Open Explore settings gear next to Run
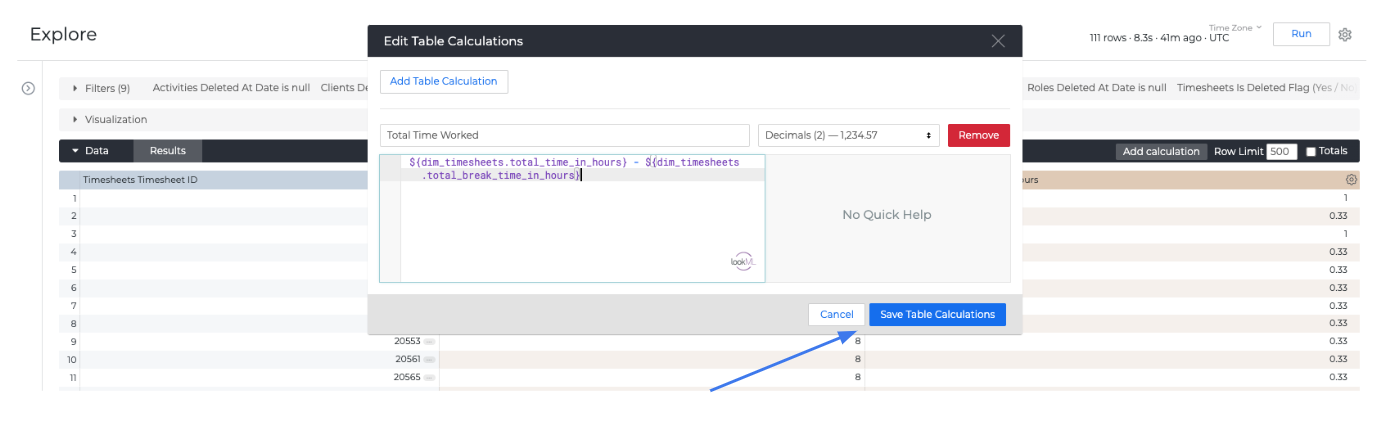The width and height of the screenshot is (1376, 423). point(1345,34)
